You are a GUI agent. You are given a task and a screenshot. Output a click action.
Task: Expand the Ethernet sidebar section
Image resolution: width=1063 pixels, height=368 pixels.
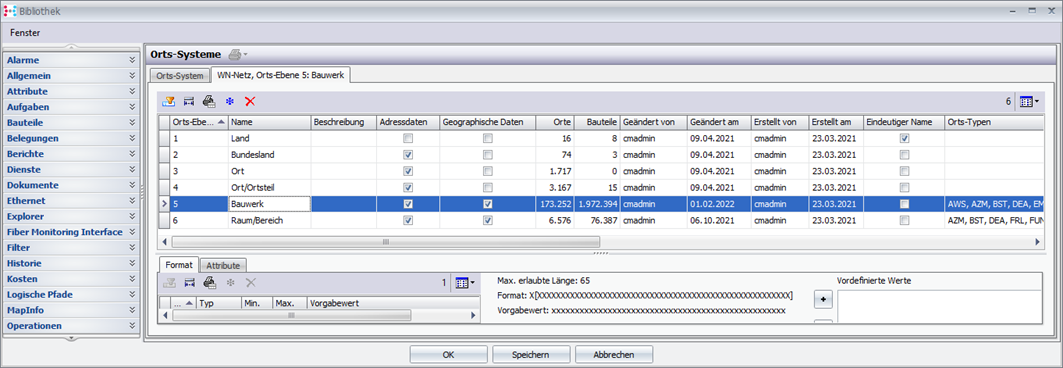point(71,201)
